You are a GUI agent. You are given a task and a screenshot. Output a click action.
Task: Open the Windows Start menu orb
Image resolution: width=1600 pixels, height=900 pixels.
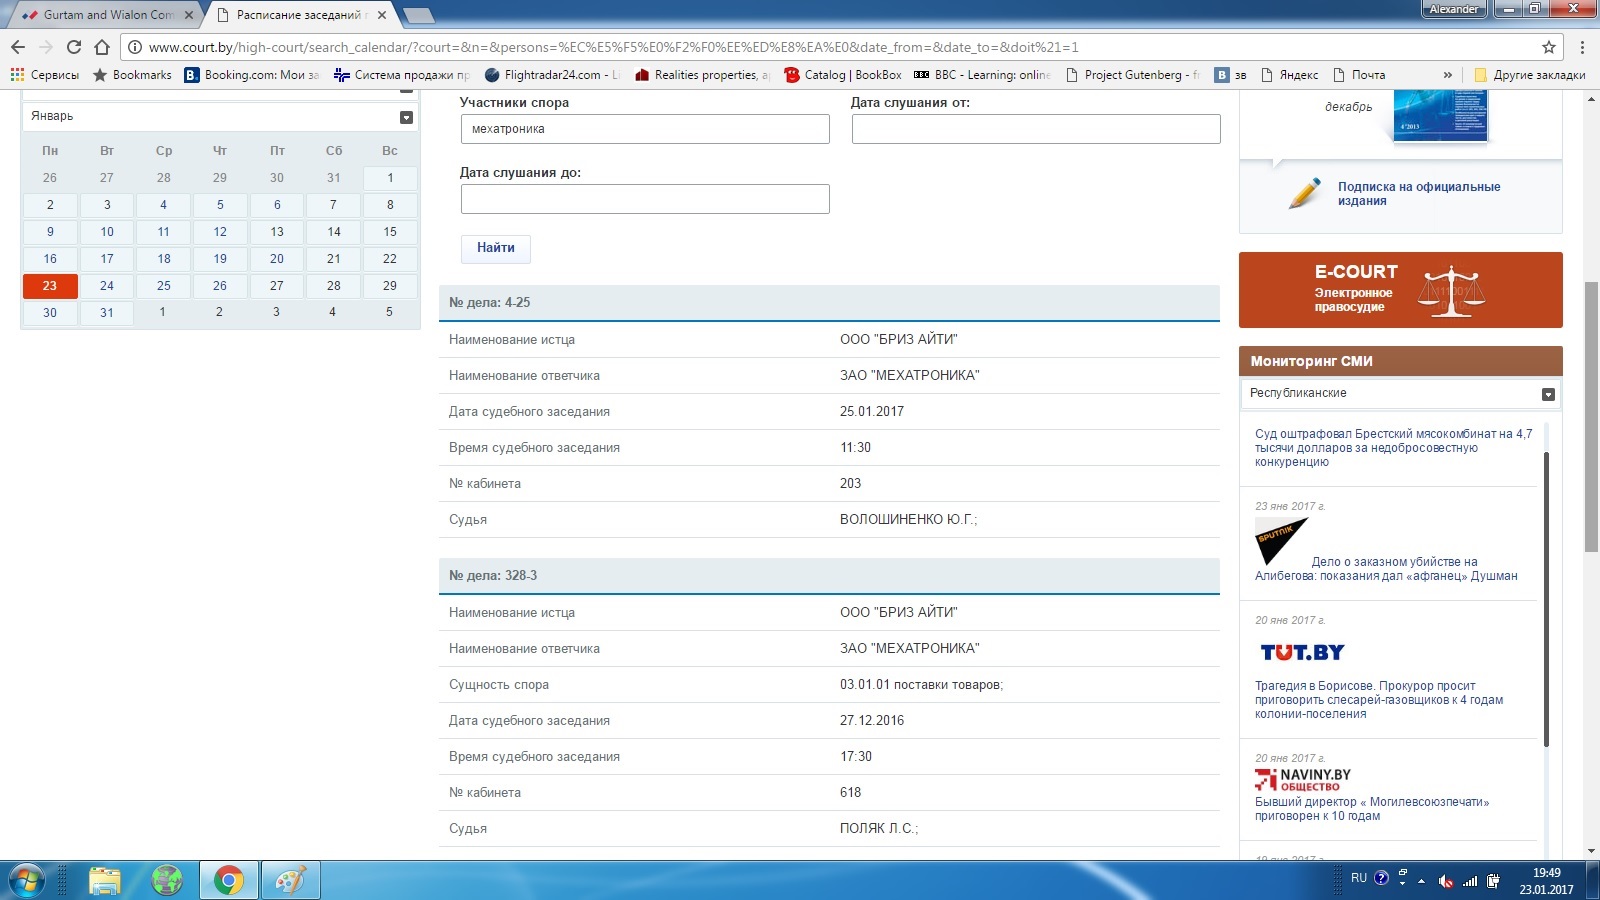[27, 880]
